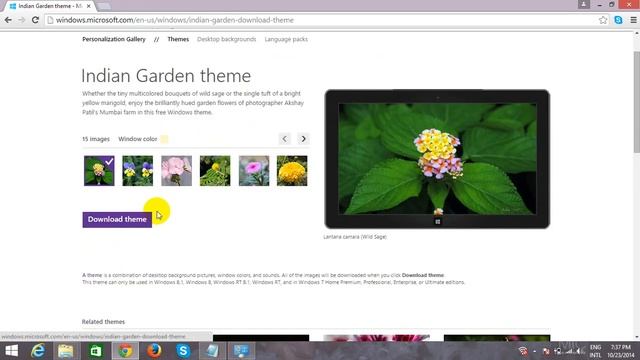Launch Firefox from the taskbar
640x360 pixels.
pos(154,351)
